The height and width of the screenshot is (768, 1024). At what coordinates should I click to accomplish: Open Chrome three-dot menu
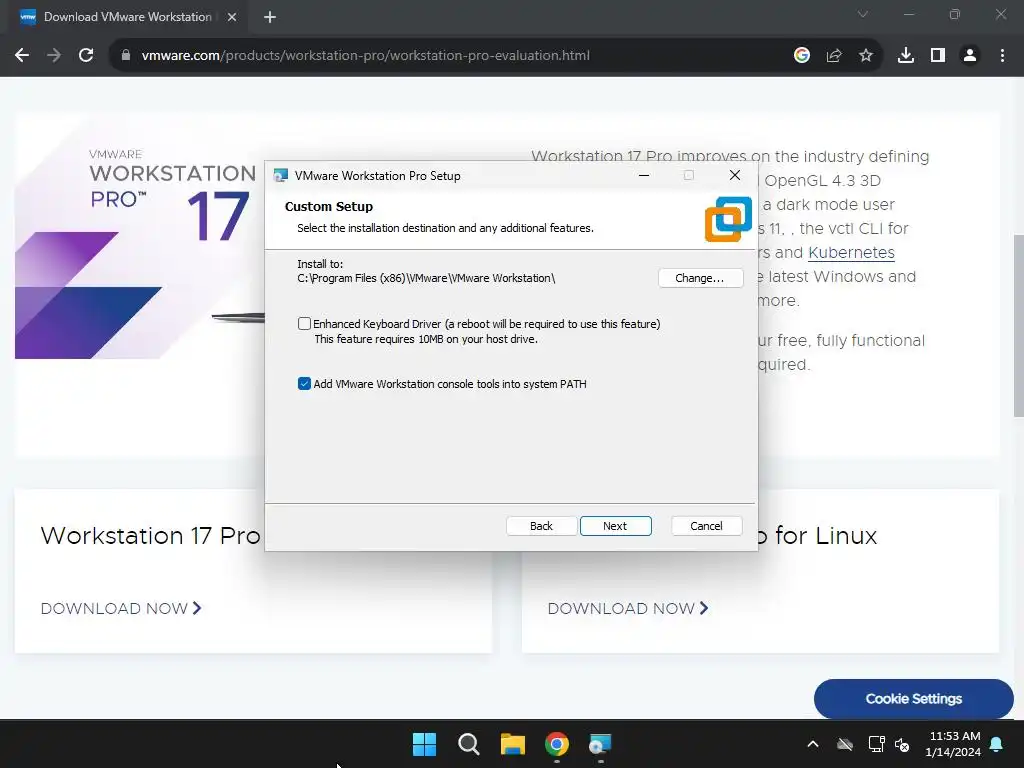point(1002,56)
